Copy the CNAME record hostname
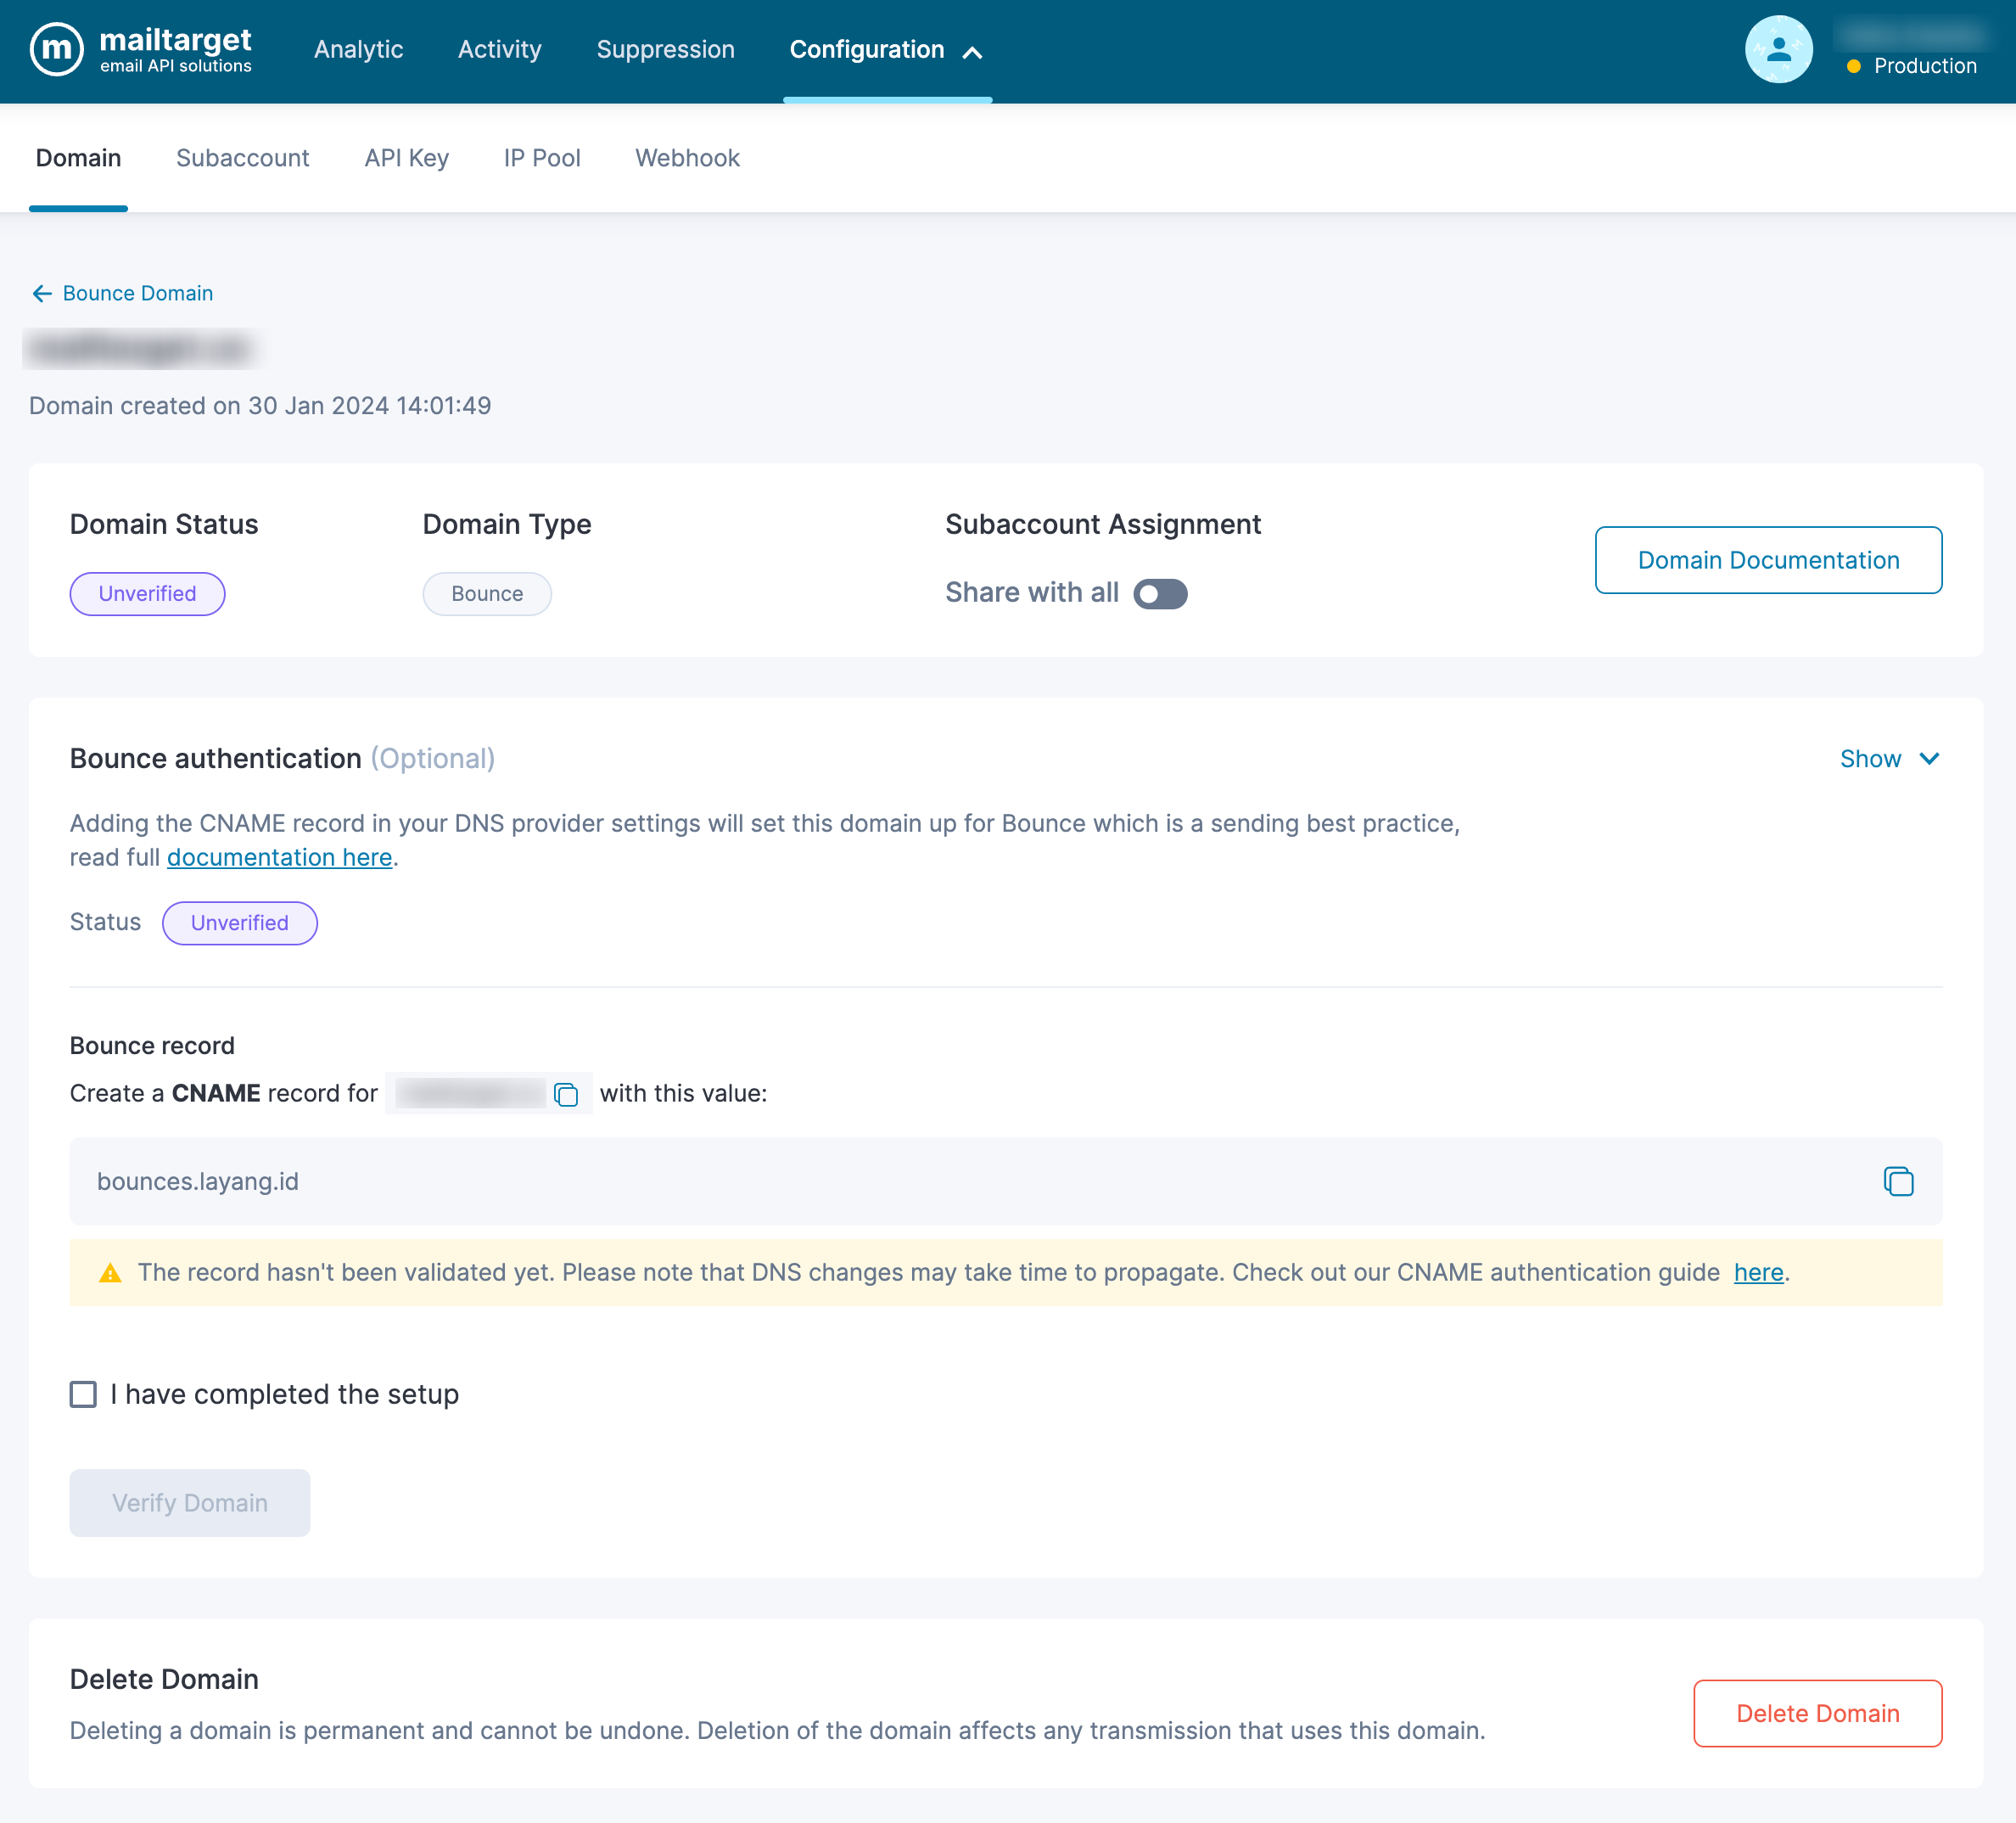 pyautogui.click(x=566, y=1094)
